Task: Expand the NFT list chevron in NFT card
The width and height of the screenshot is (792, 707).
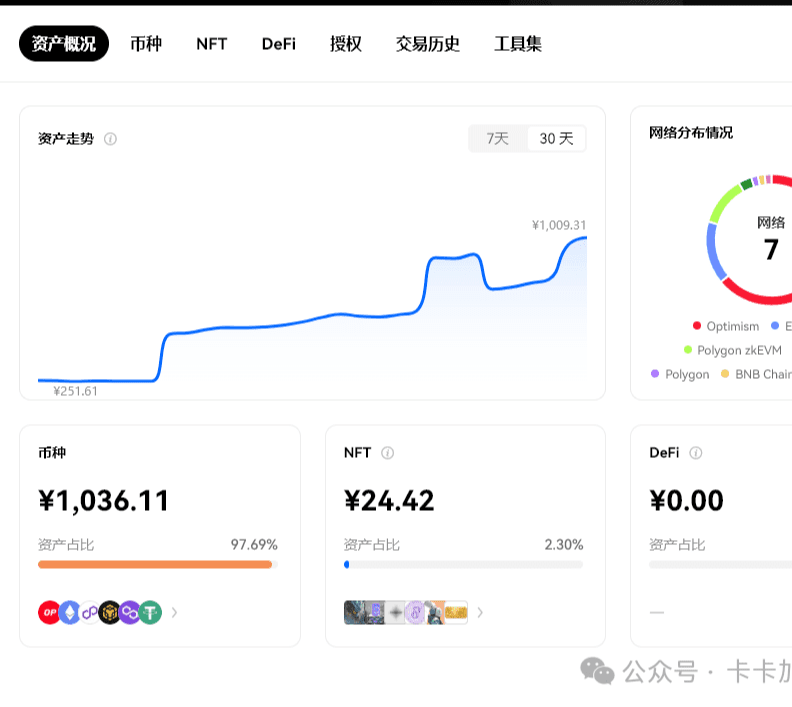Action: [x=480, y=613]
